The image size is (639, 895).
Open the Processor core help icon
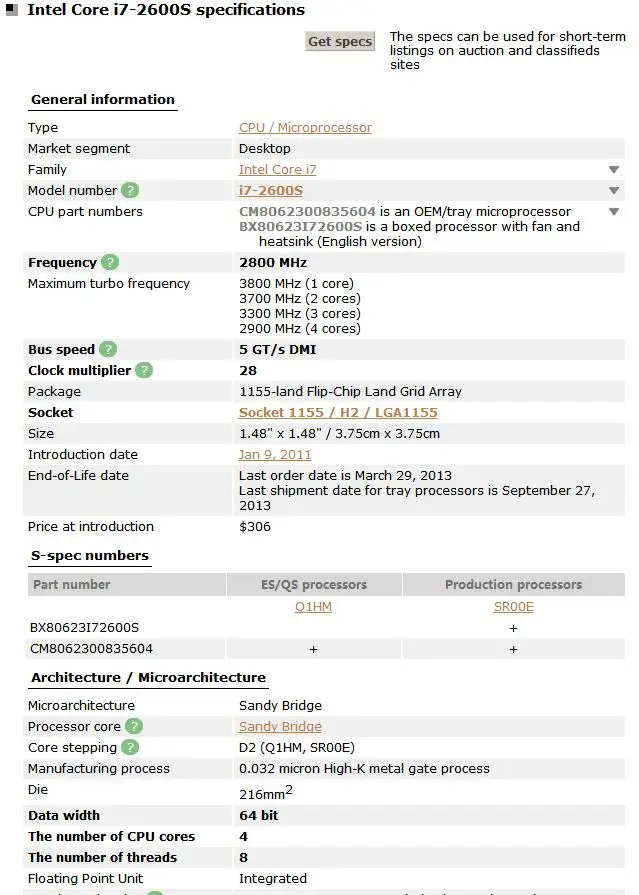pos(134,726)
